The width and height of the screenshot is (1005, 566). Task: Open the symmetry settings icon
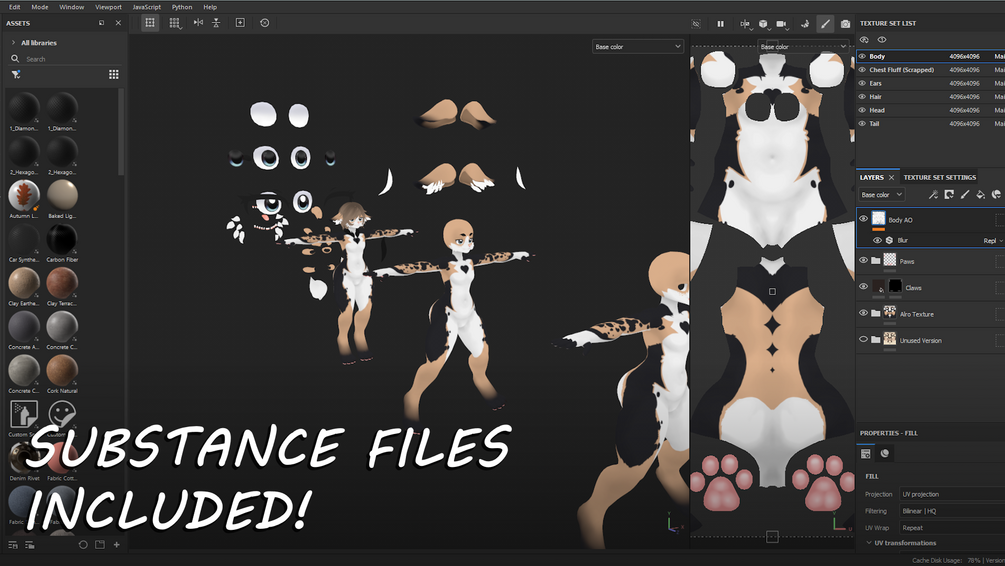coord(745,24)
